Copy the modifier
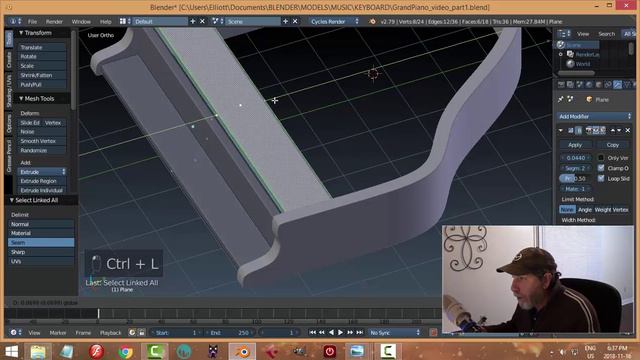This screenshot has width=640, height=360. (x=612, y=145)
